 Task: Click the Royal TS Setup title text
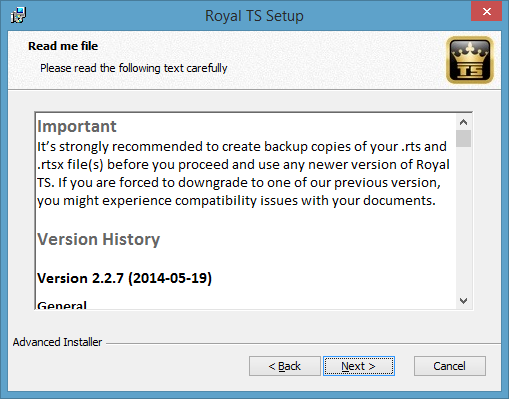point(254,16)
